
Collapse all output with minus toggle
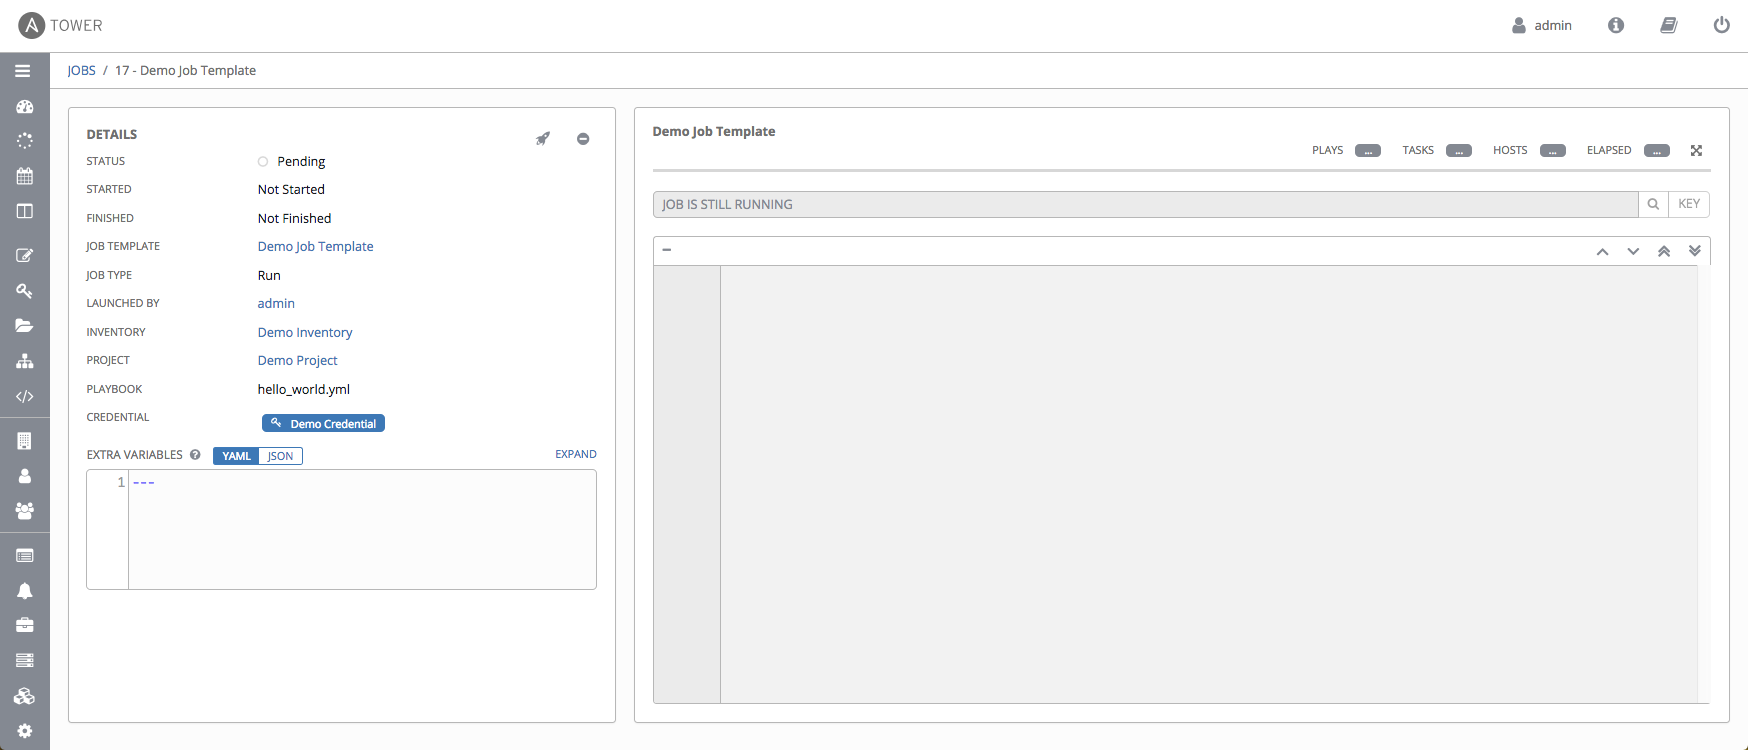tap(667, 250)
